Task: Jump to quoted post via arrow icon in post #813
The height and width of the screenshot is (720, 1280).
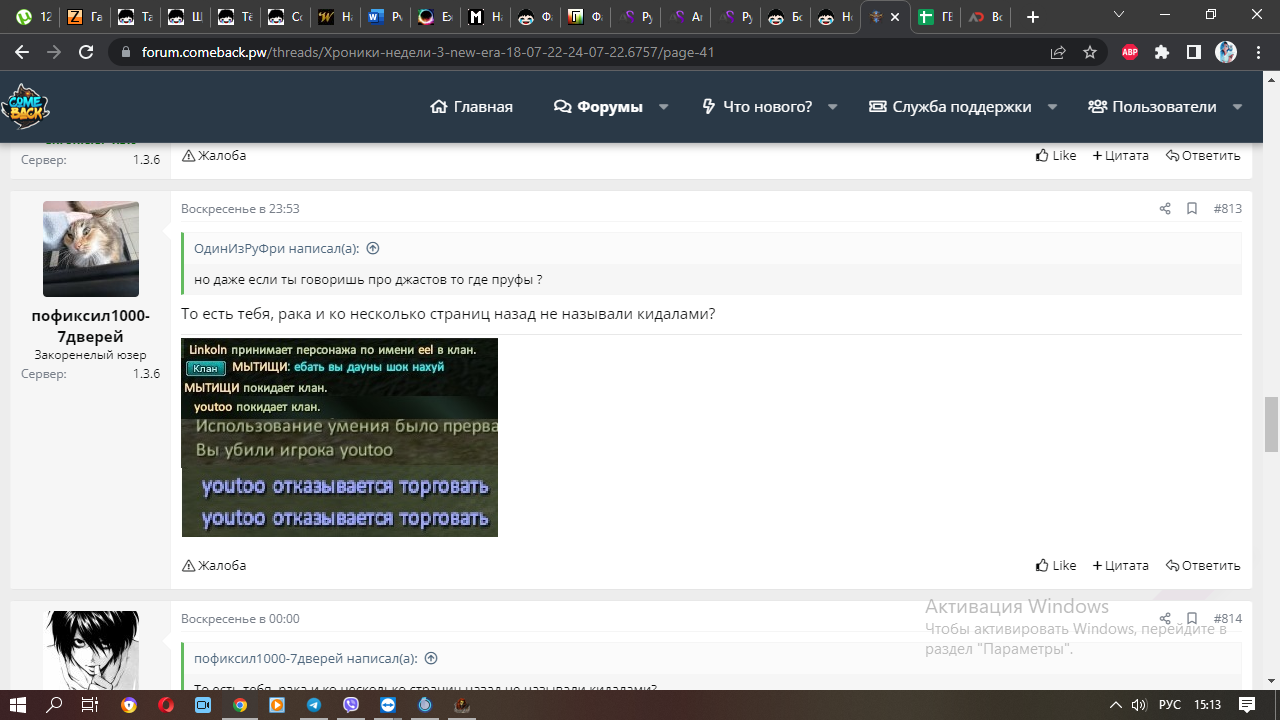Action: tap(373, 248)
